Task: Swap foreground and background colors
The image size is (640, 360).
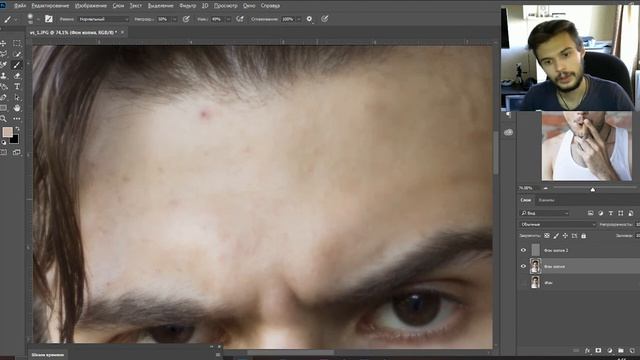Action: click(x=17, y=129)
